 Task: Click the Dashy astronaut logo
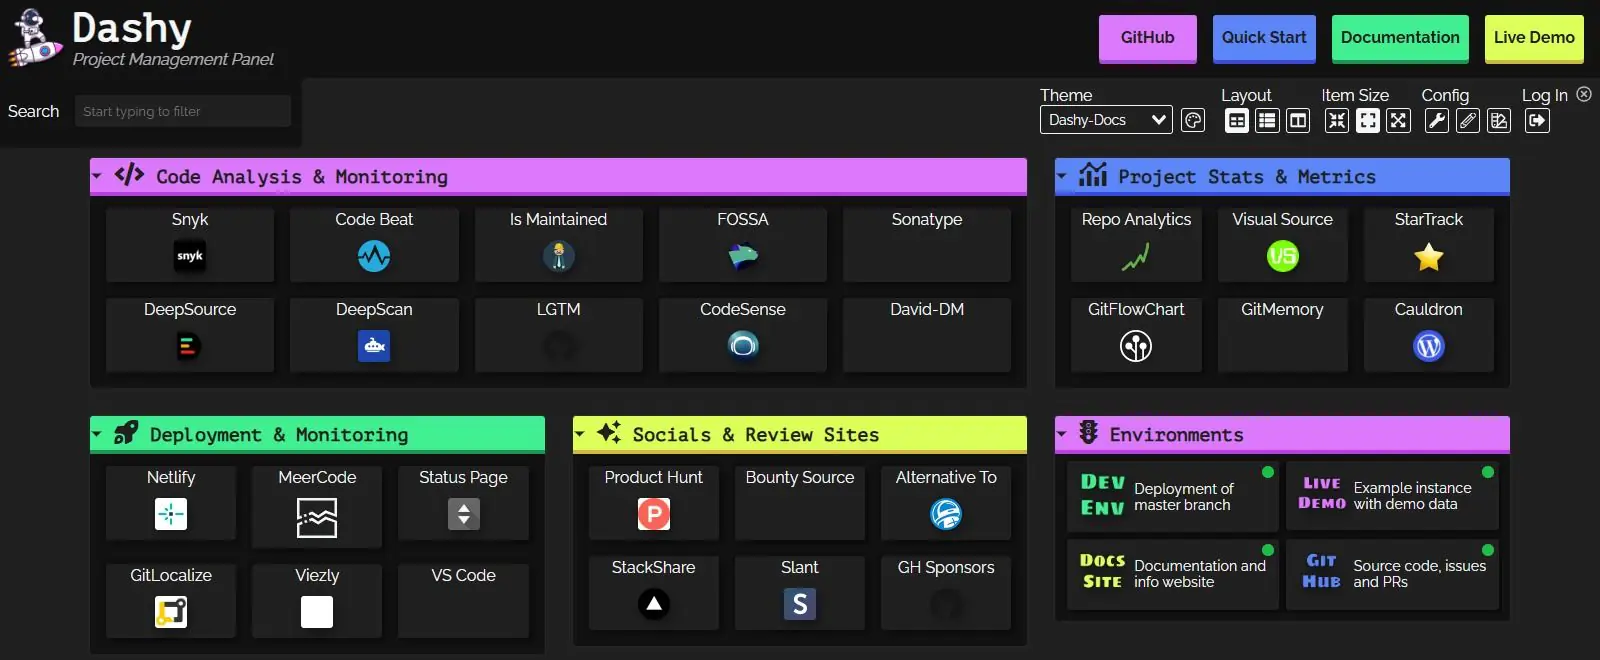point(36,38)
